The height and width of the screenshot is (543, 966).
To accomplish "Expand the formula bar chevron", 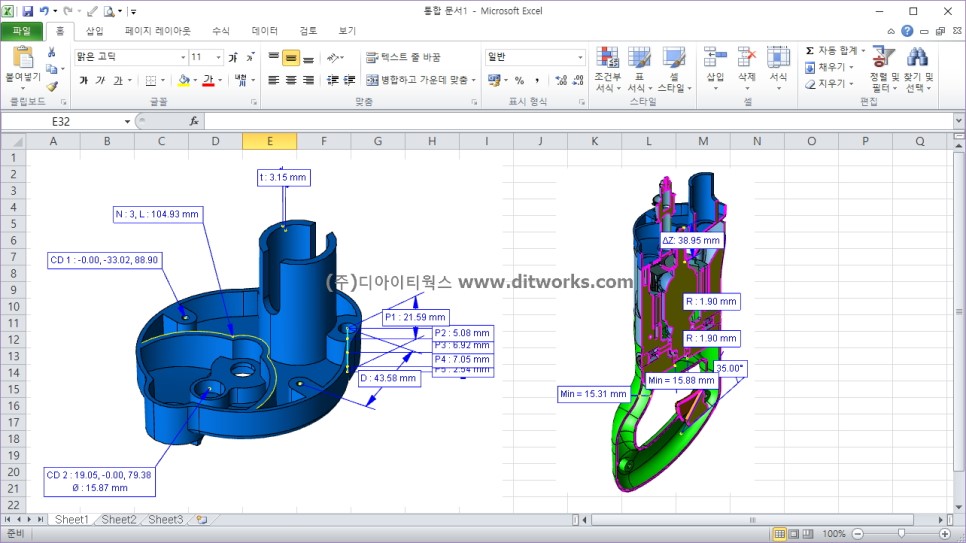I will pyautogui.click(x=959, y=121).
